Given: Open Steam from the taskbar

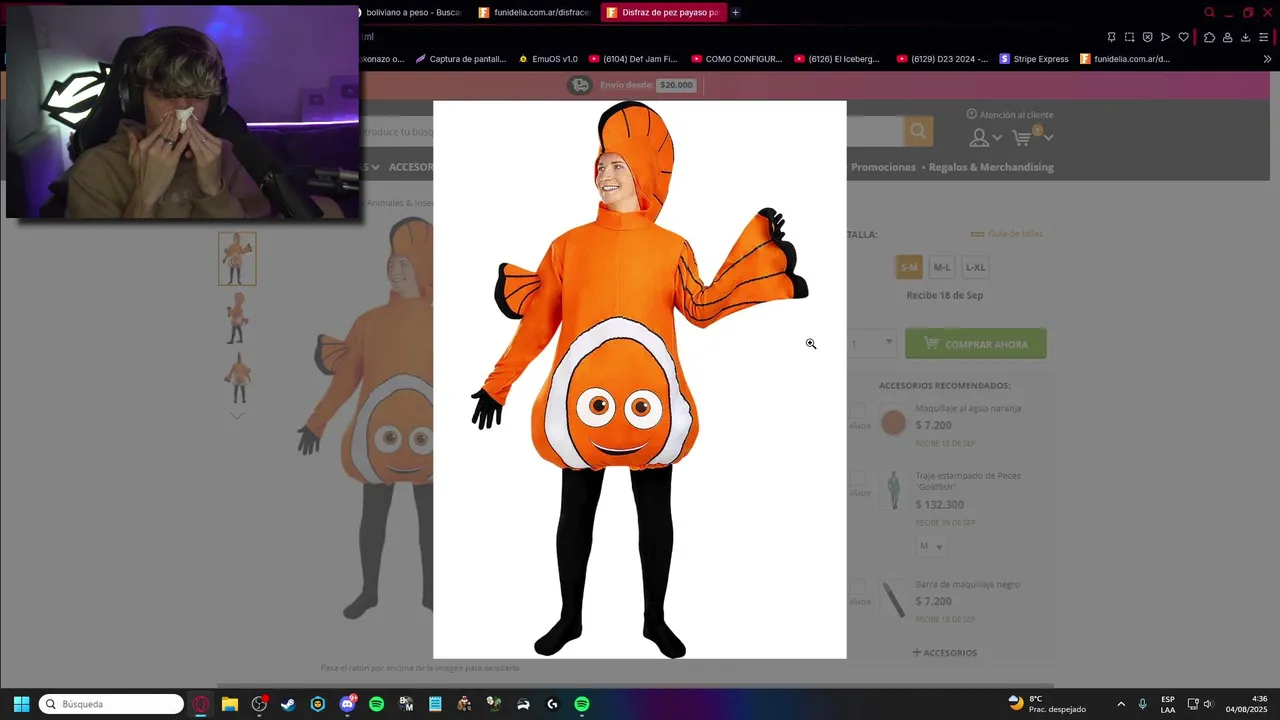Looking at the screenshot, I should click(x=288, y=704).
